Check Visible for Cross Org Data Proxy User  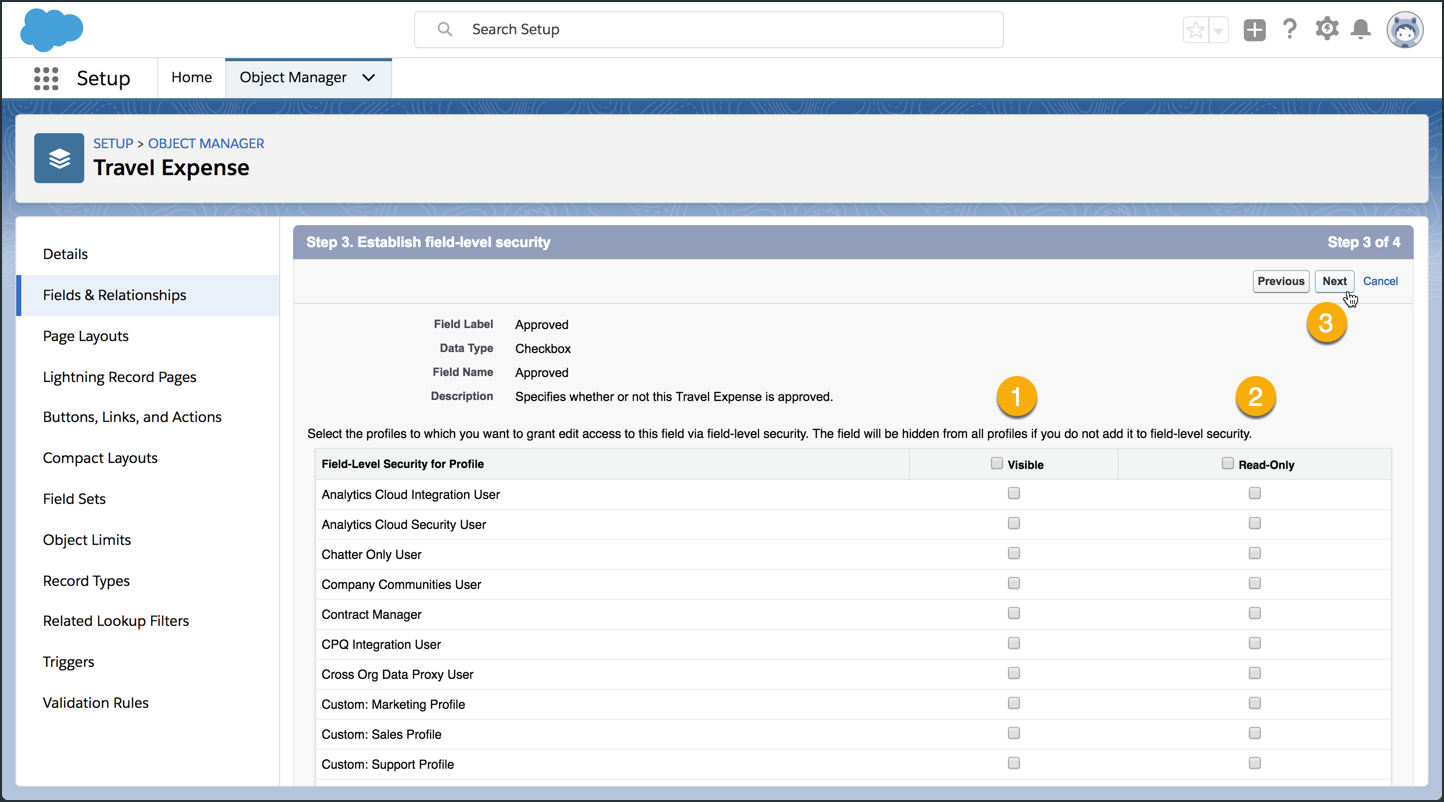(1014, 673)
